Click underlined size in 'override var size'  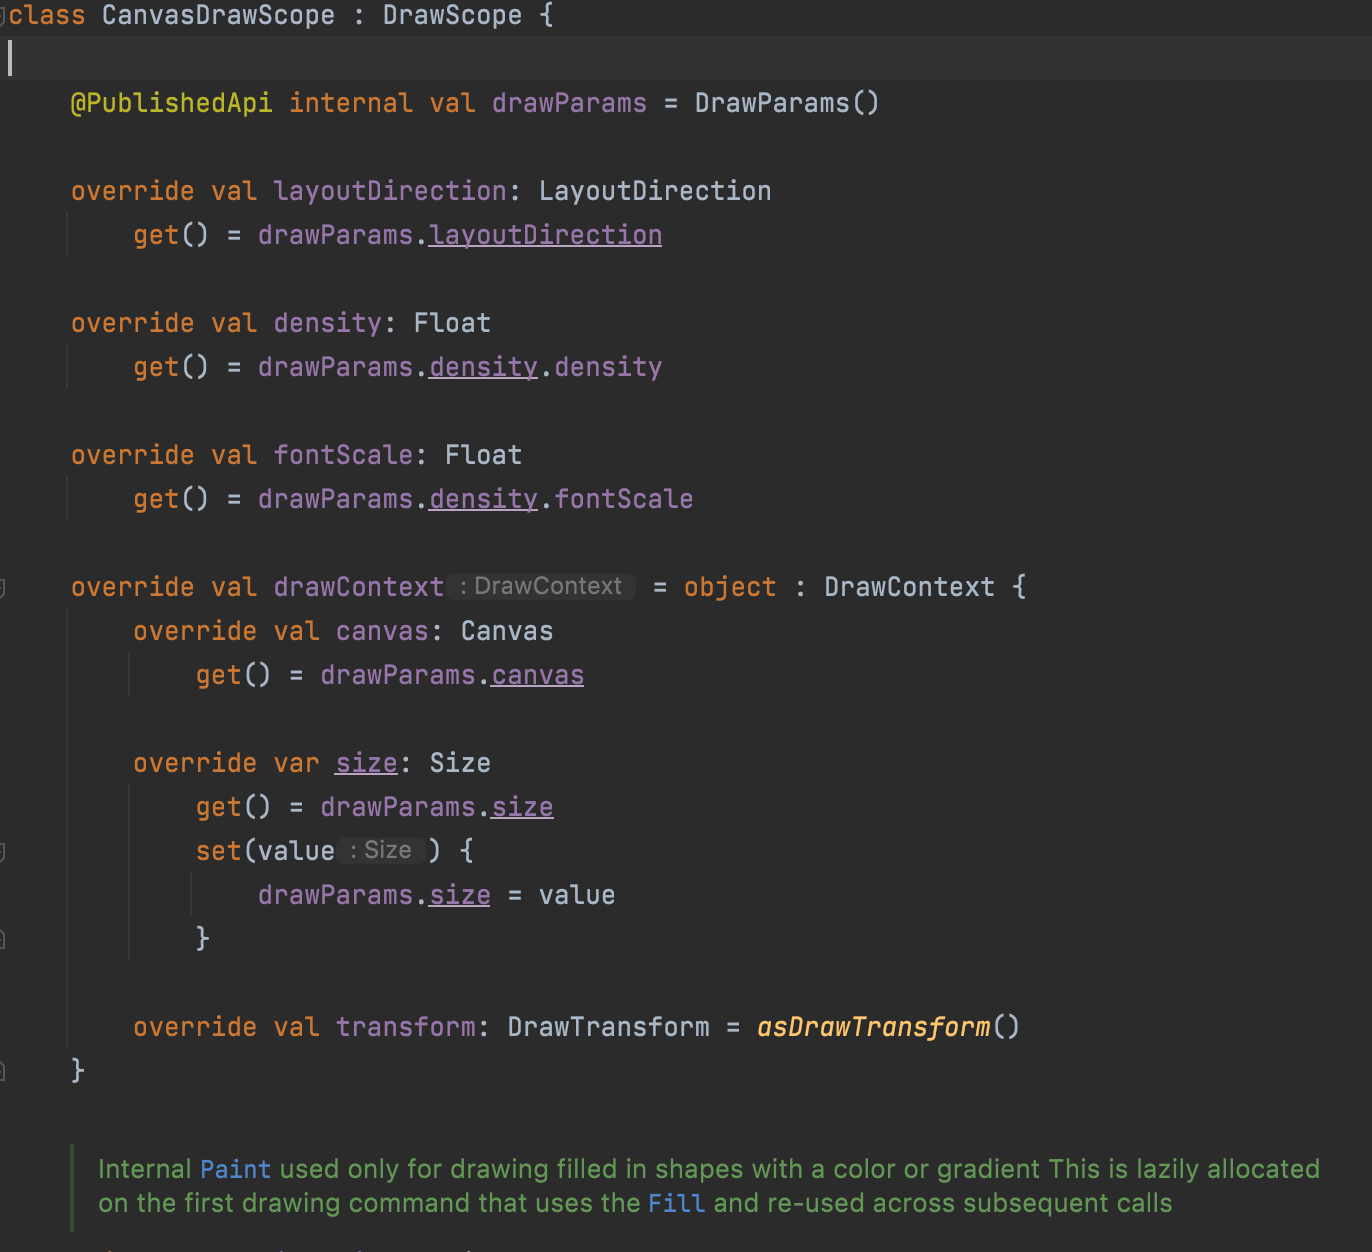coord(366,763)
